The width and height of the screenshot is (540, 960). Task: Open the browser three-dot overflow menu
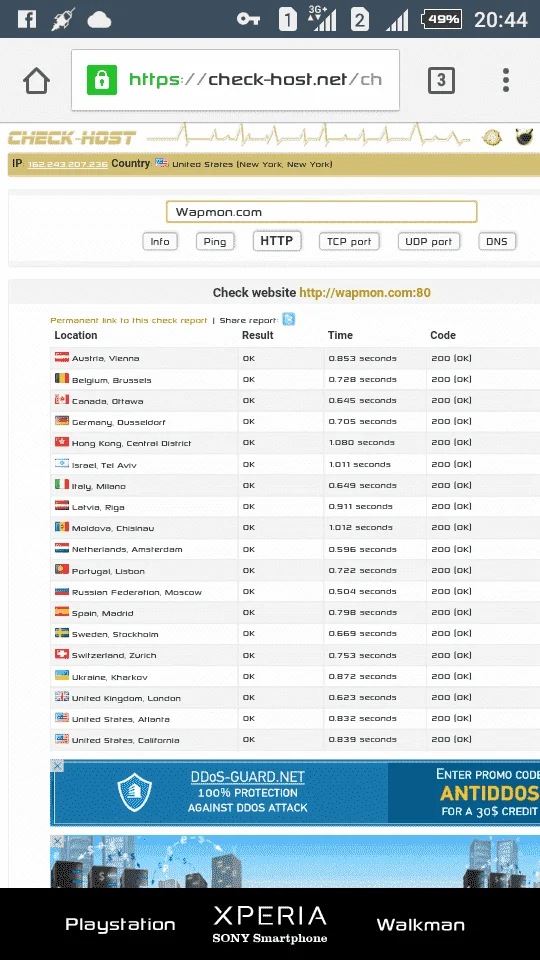[506, 80]
